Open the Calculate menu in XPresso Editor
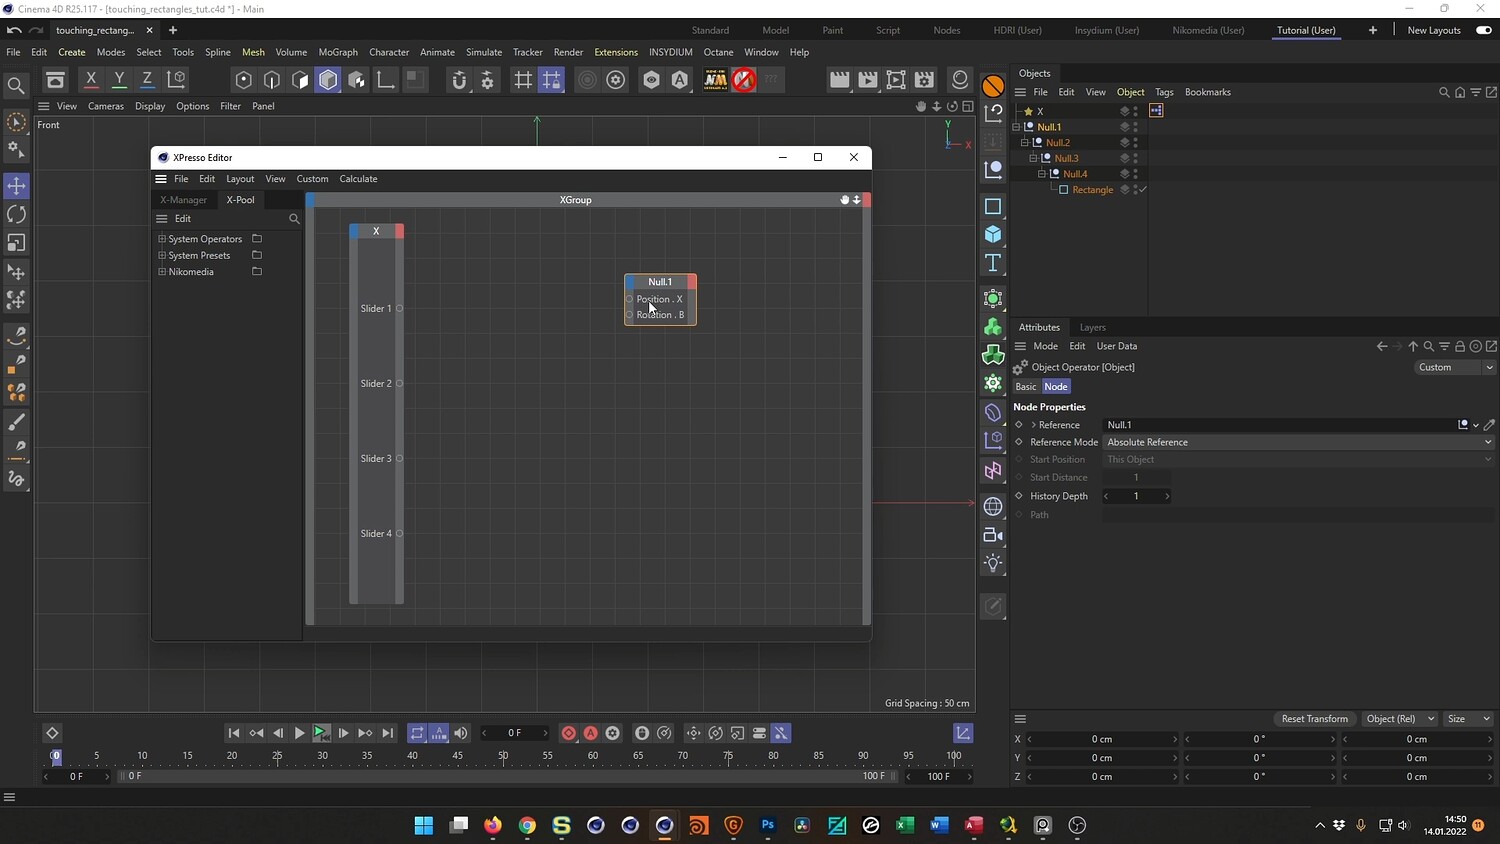1500x844 pixels. pos(358,179)
